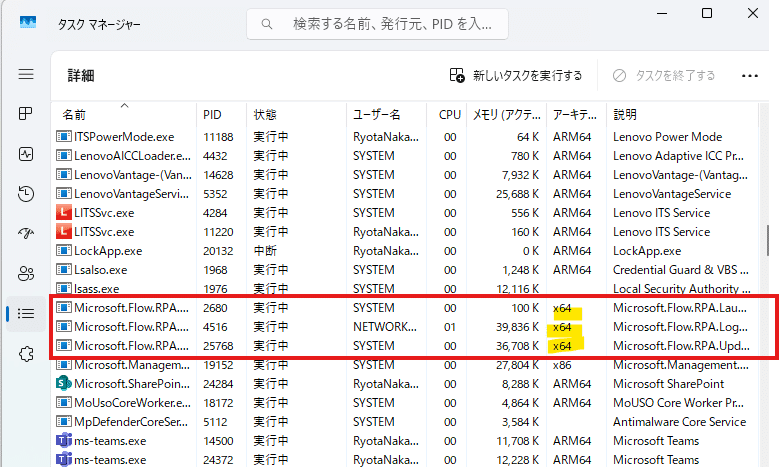The width and height of the screenshot is (780, 467).
Task: Open Services puzzle icon in sidebar
Action: [26, 354]
